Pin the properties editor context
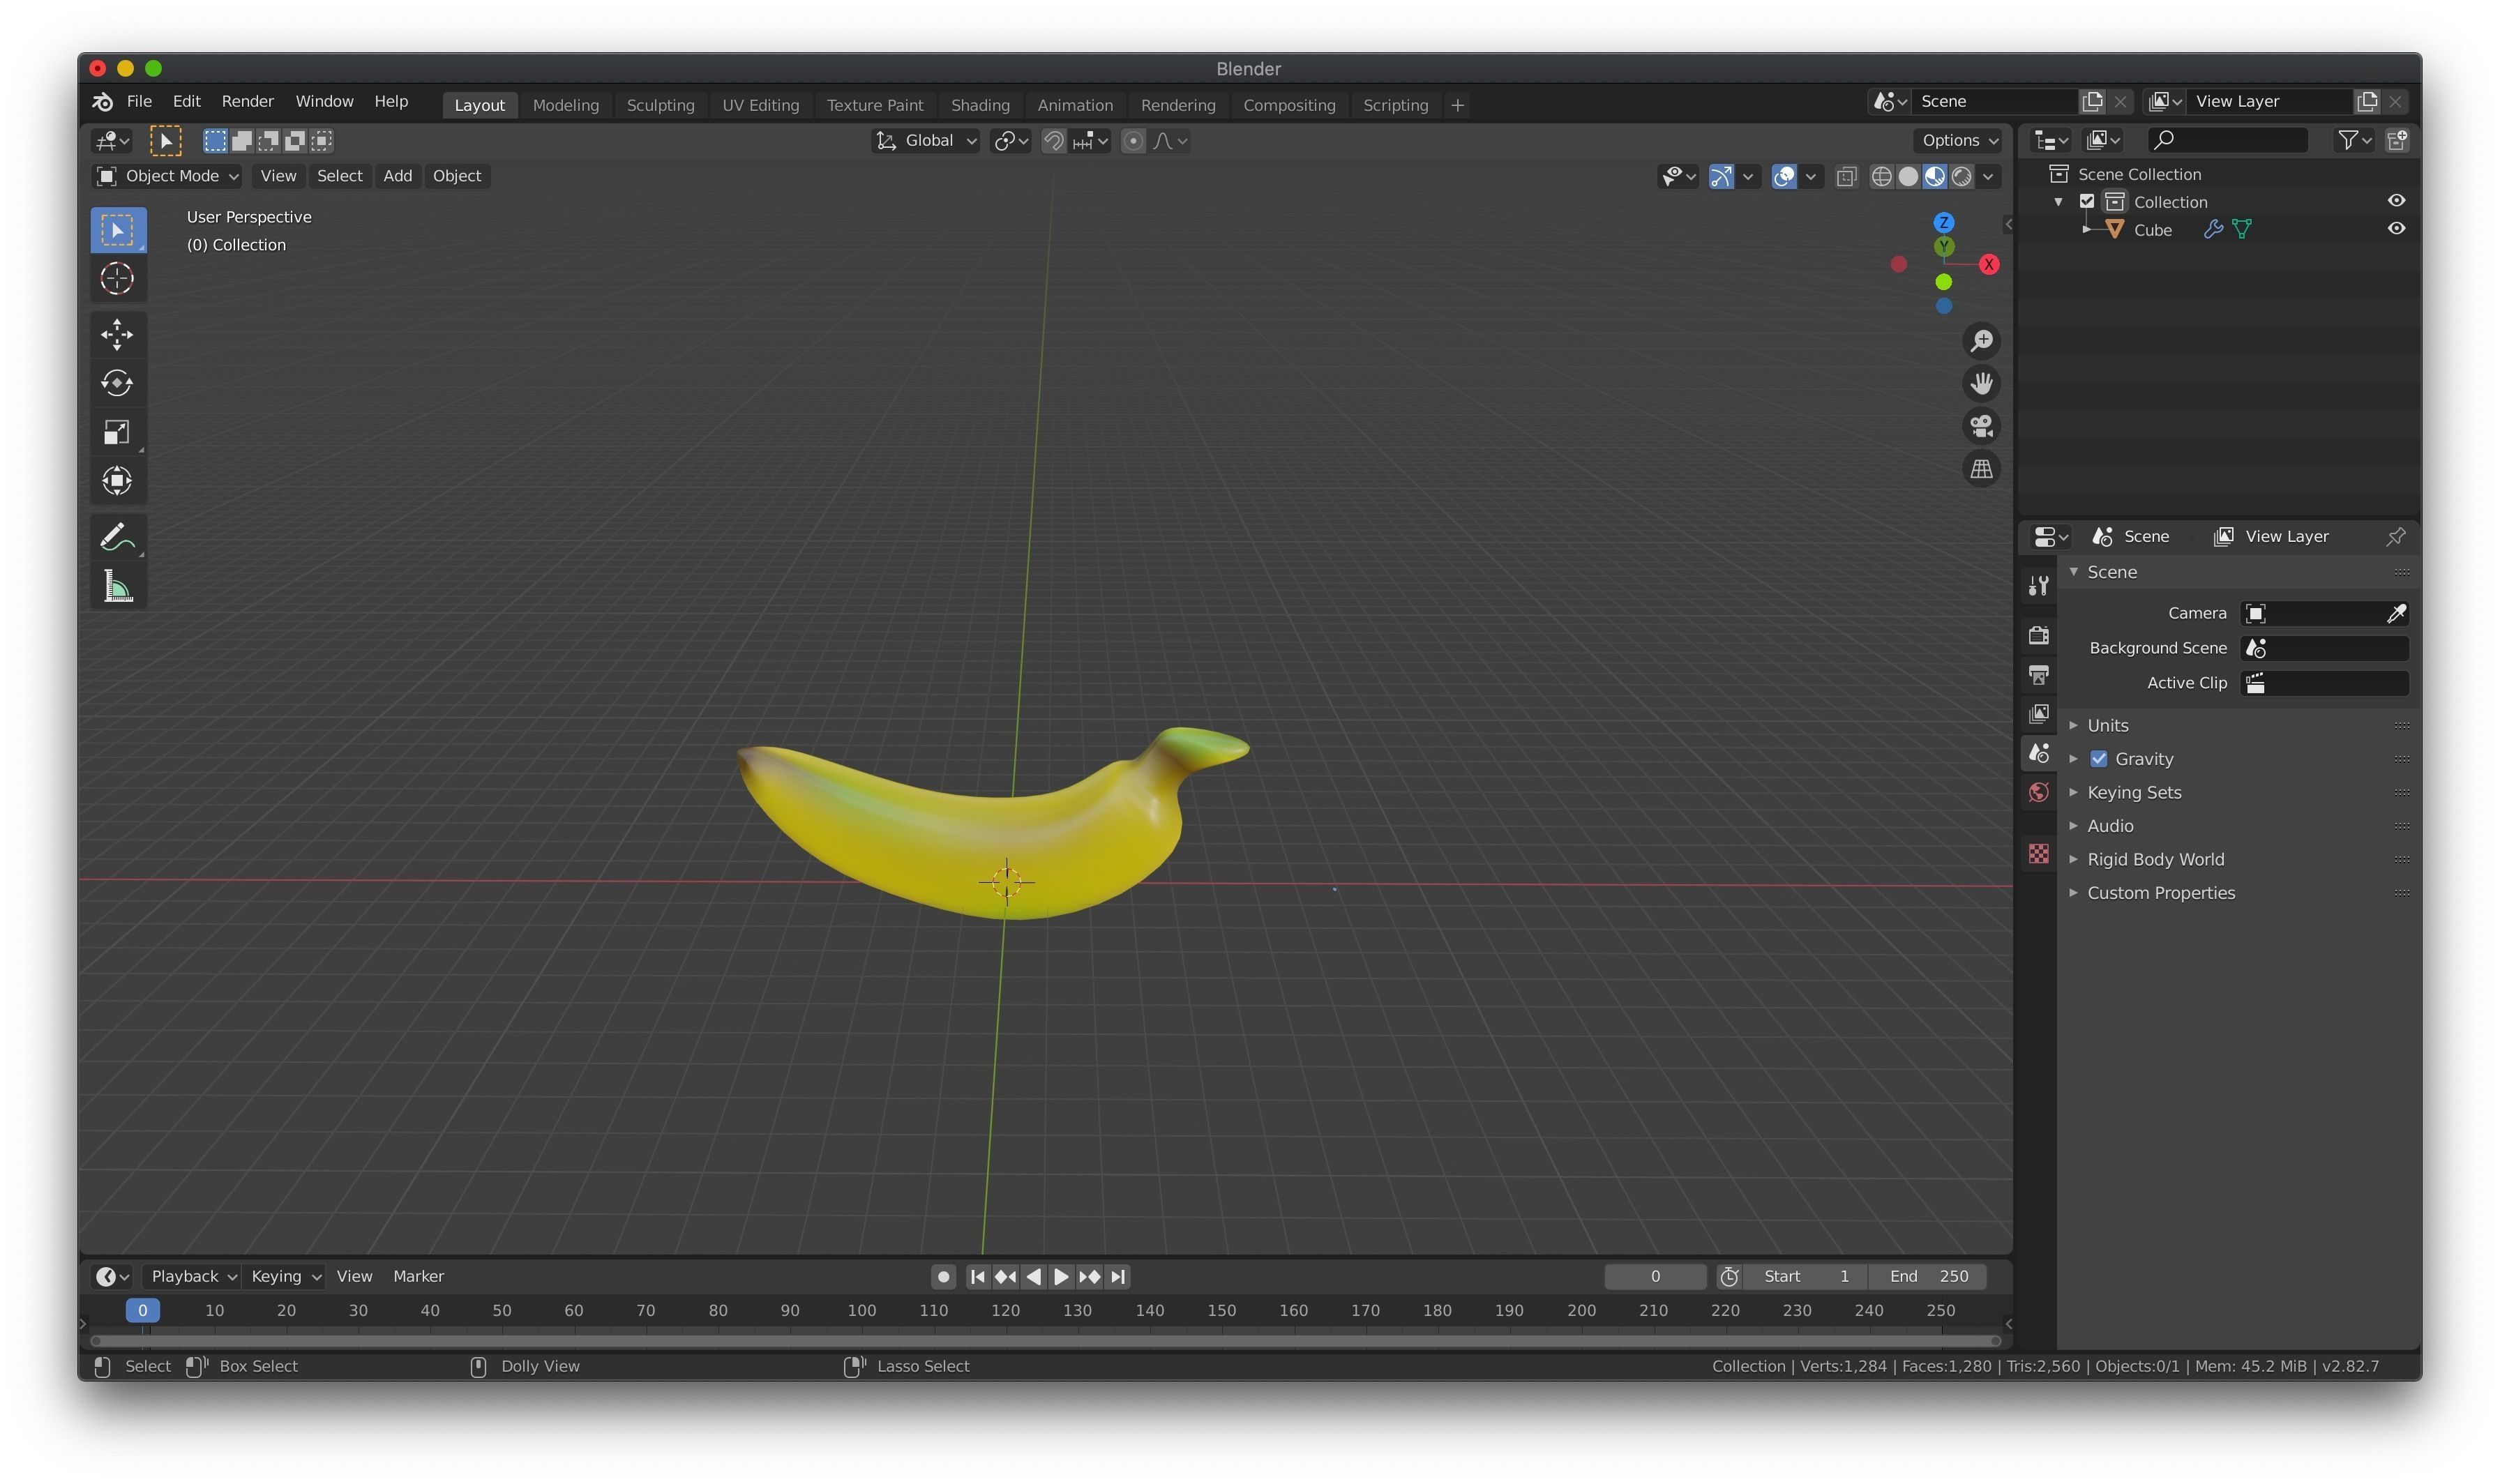 click(x=2396, y=537)
